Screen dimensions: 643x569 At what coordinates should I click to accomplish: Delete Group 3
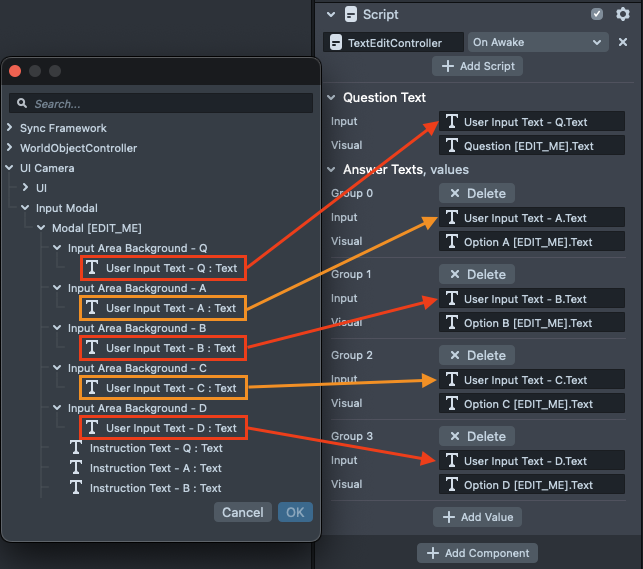(x=477, y=436)
